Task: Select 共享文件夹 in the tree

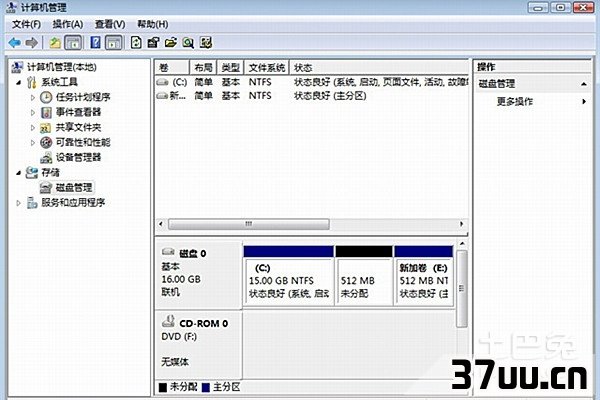Action: [x=78, y=127]
